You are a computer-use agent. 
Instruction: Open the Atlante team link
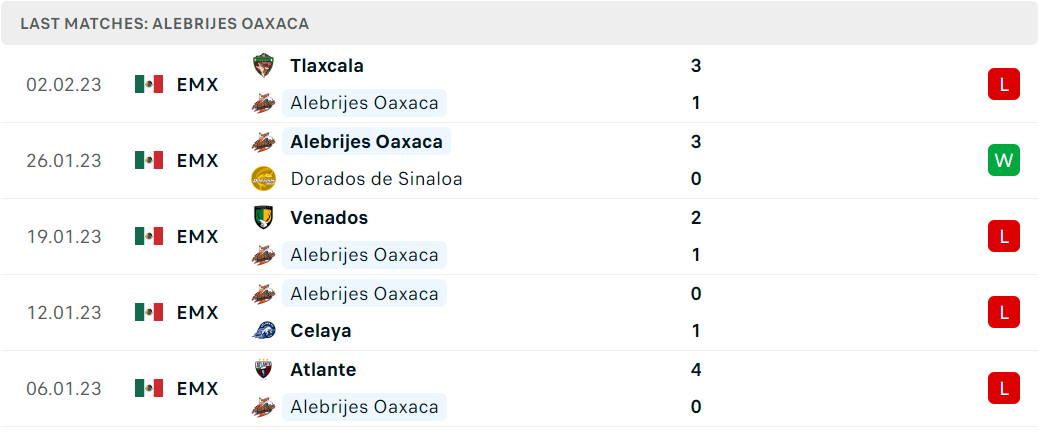(324, 369)
